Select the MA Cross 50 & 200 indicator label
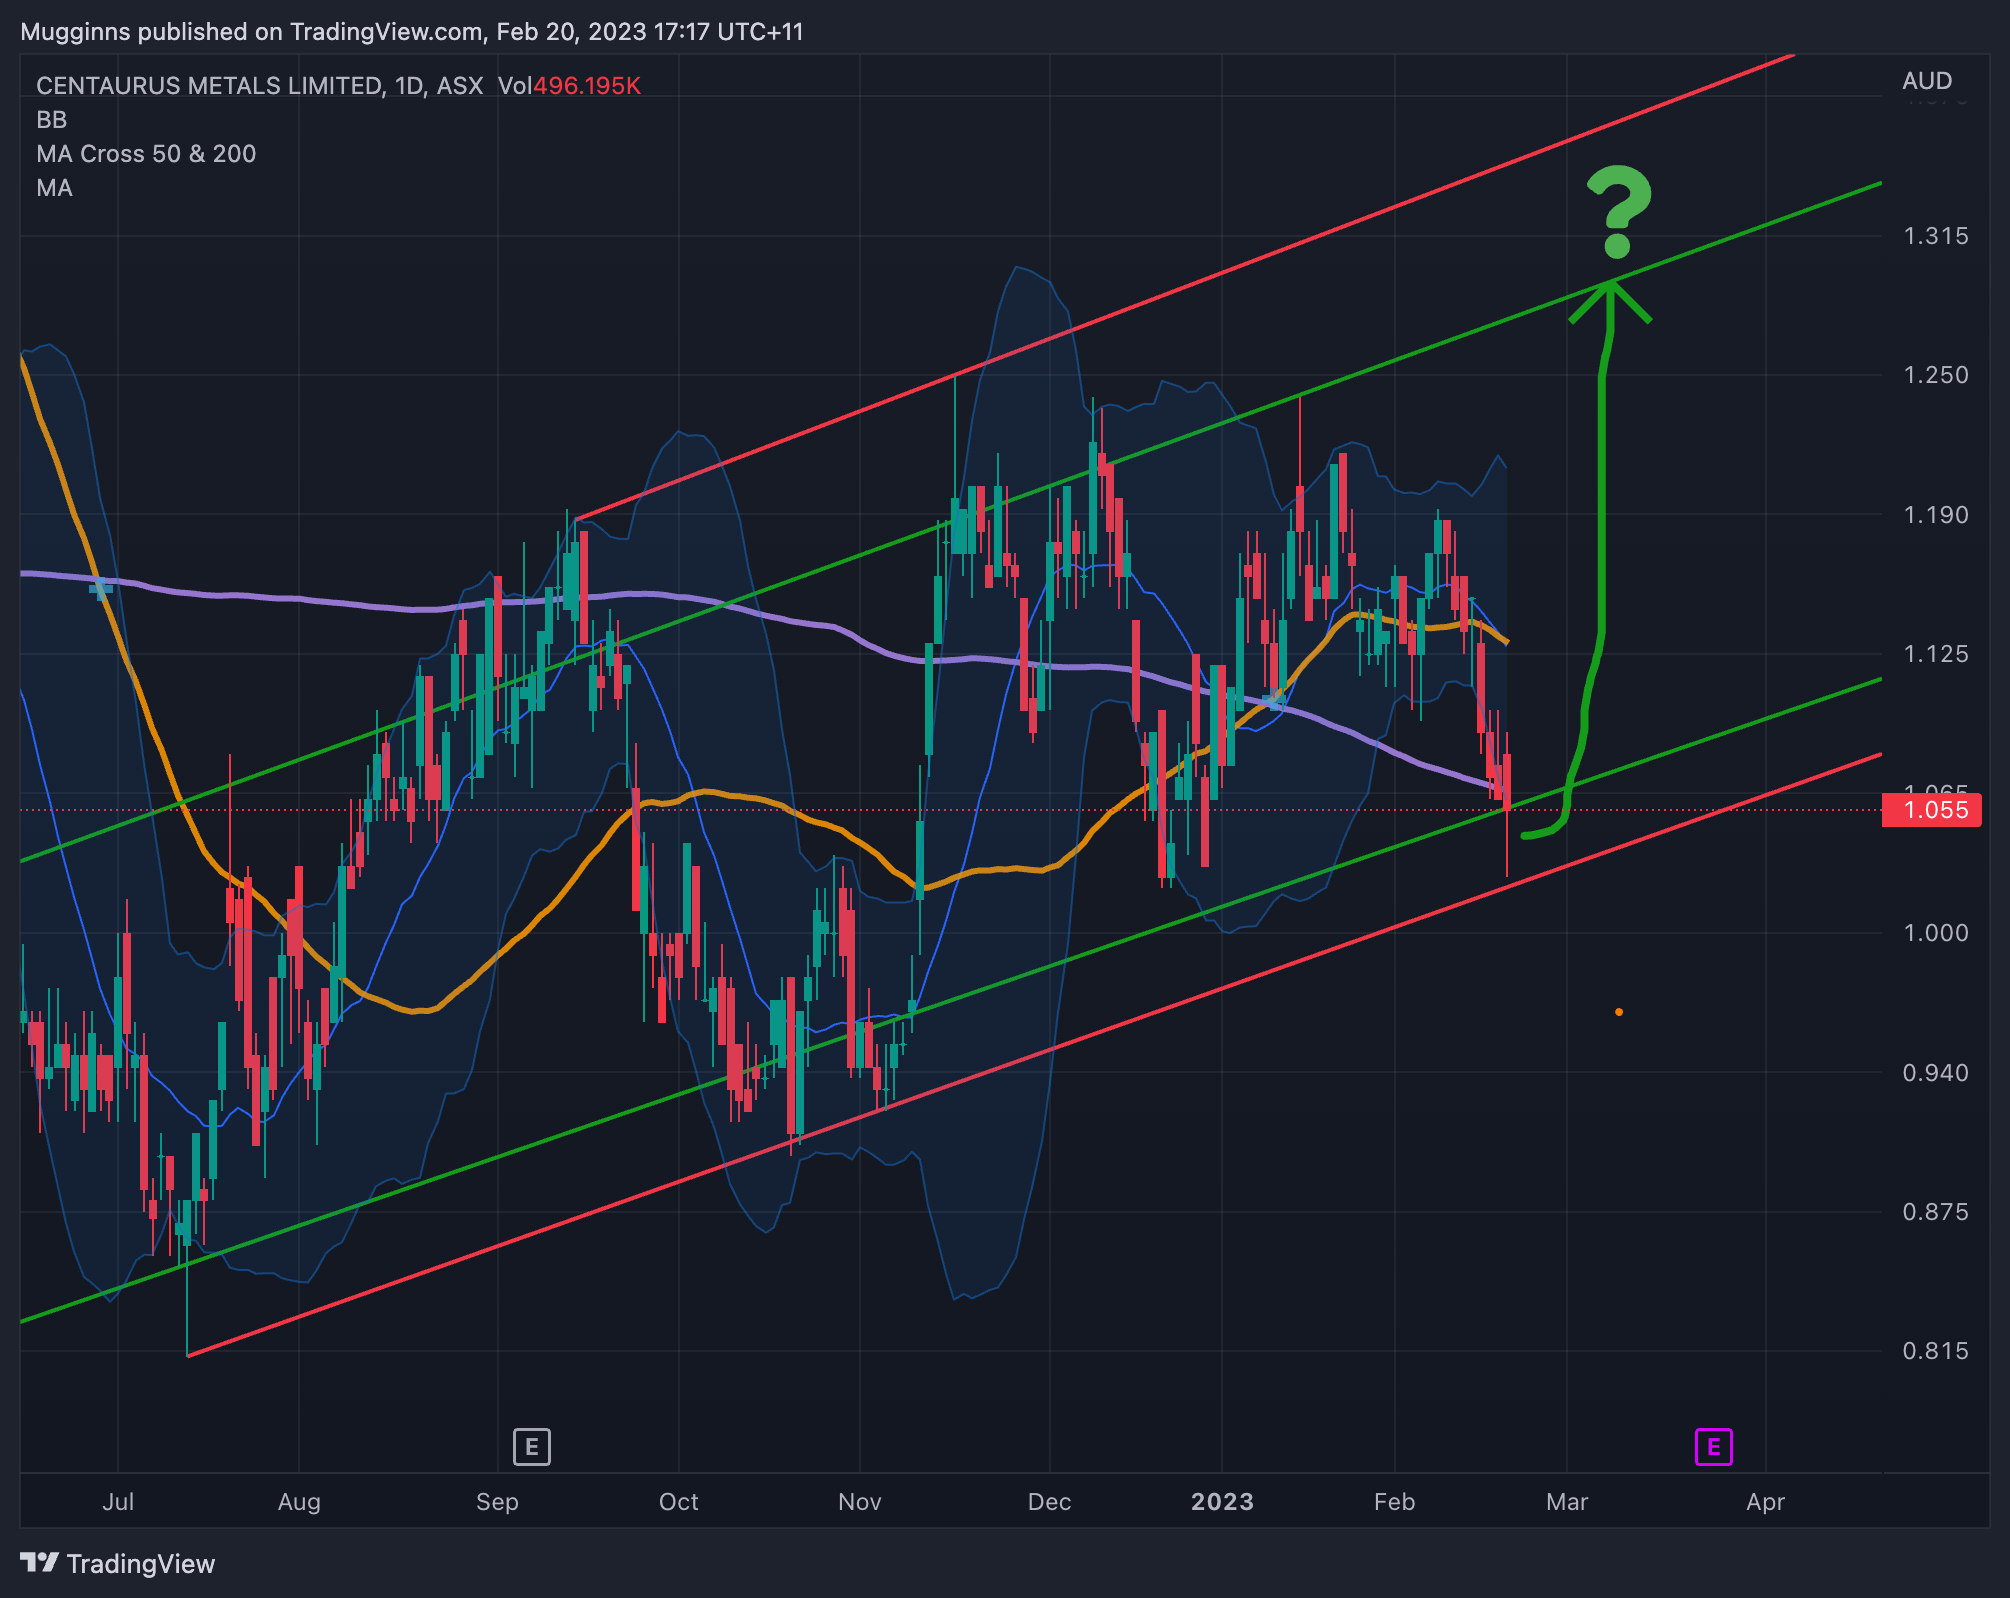Image resolution: width=2010 pixels, height=1598 pixels. click(146, 154)
